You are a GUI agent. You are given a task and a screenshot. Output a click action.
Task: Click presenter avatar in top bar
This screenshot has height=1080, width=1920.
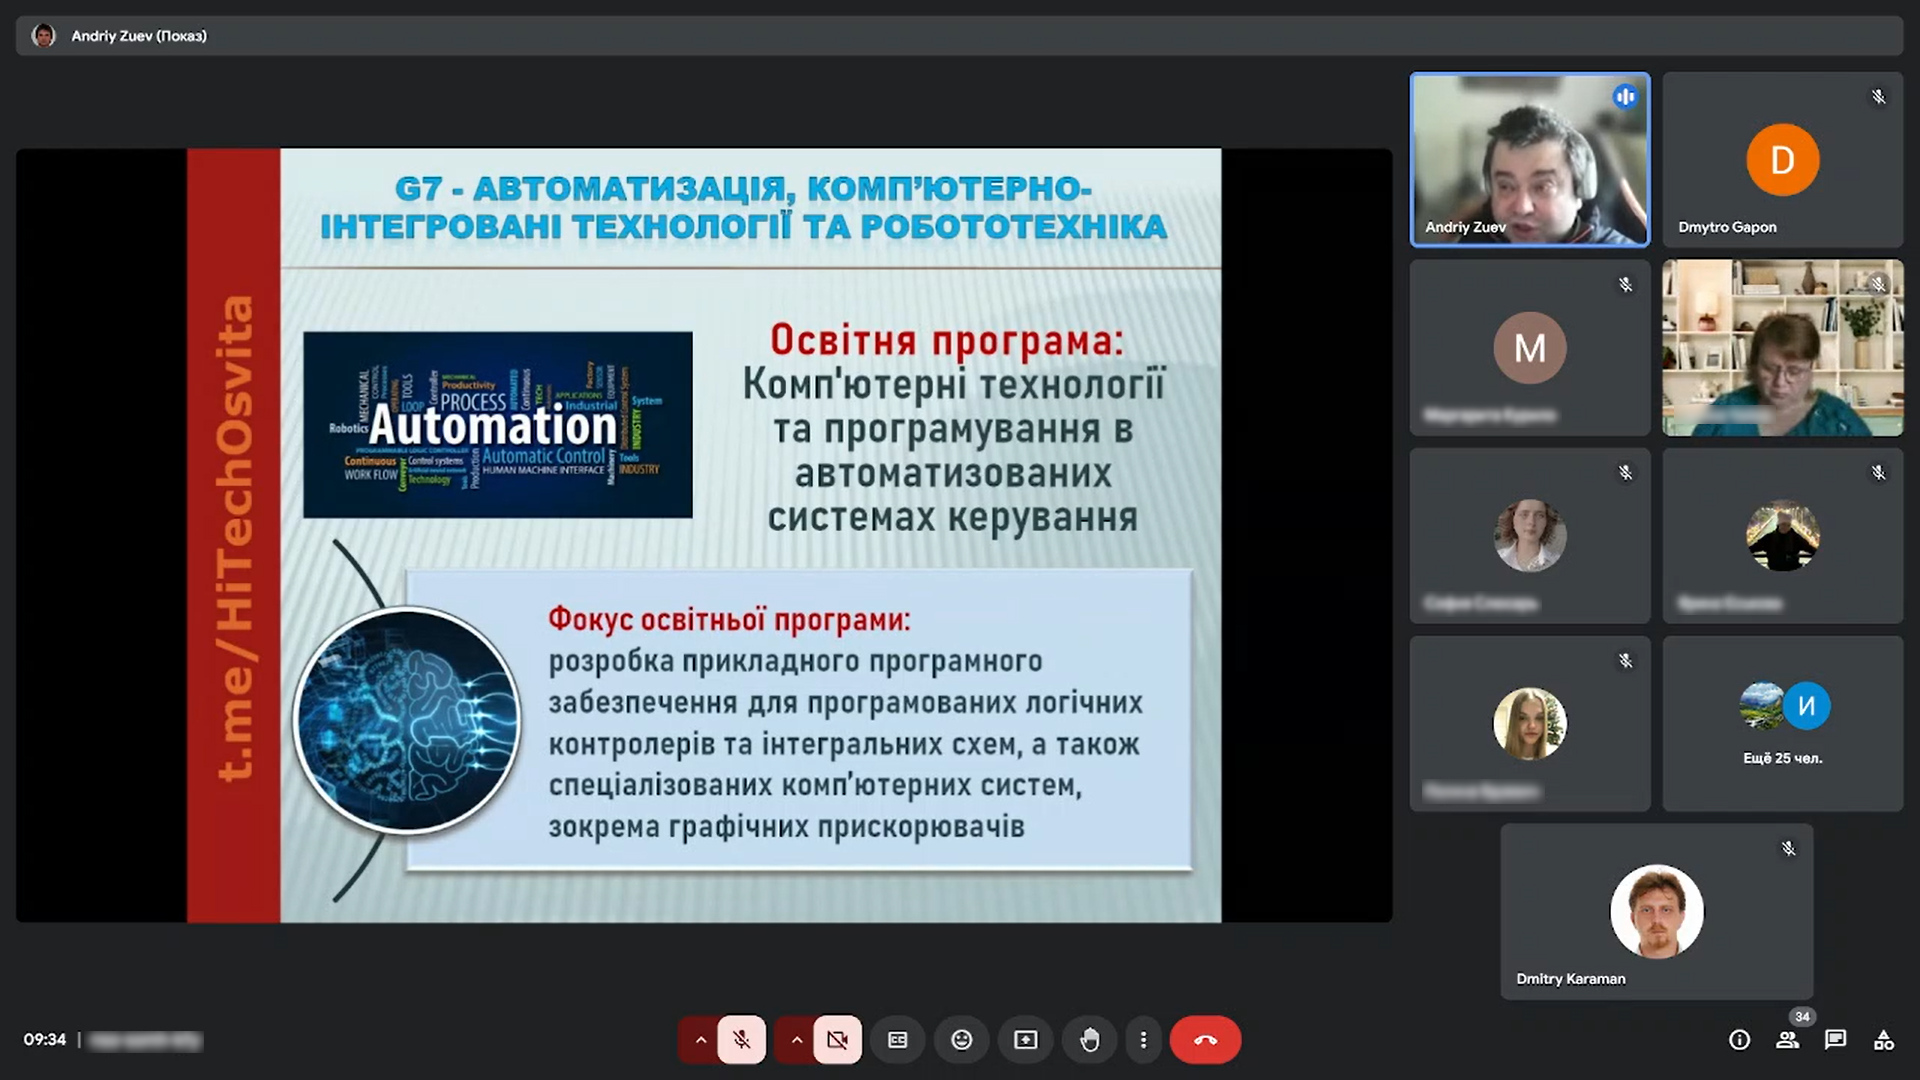pyautogui.click(x=43, y=36)
